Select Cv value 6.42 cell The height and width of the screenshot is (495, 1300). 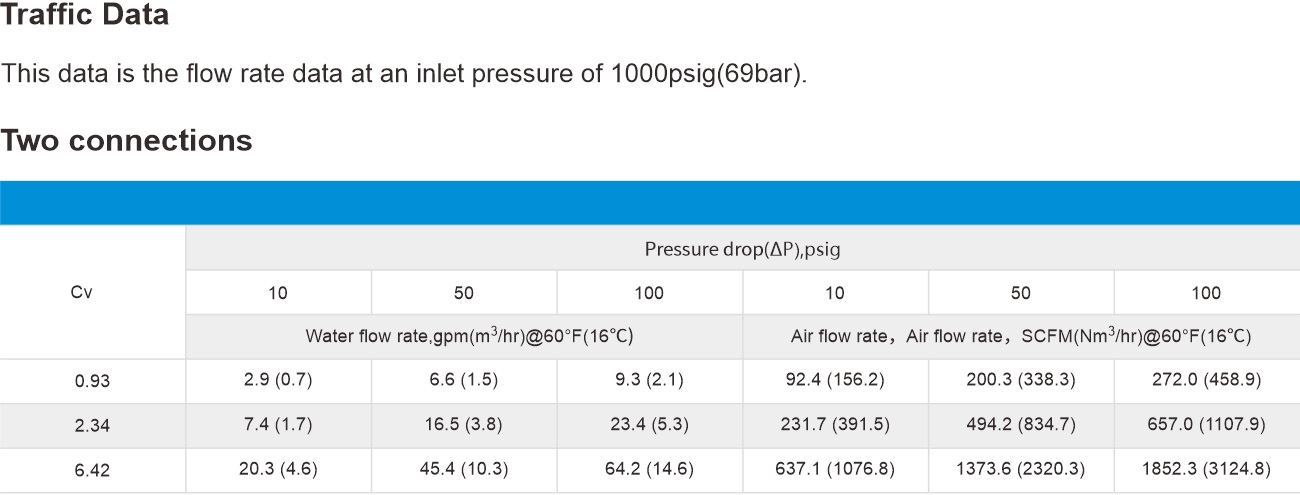click(92, 469)
